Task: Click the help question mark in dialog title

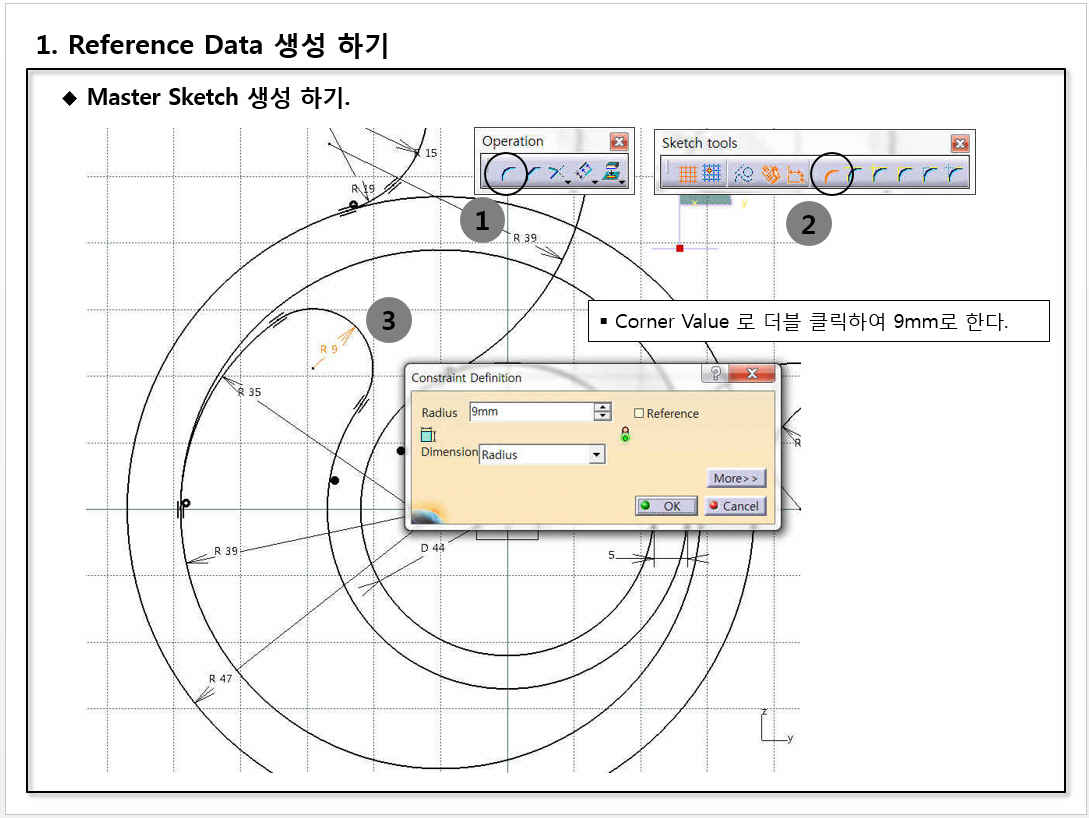Action: coord(716,374)
